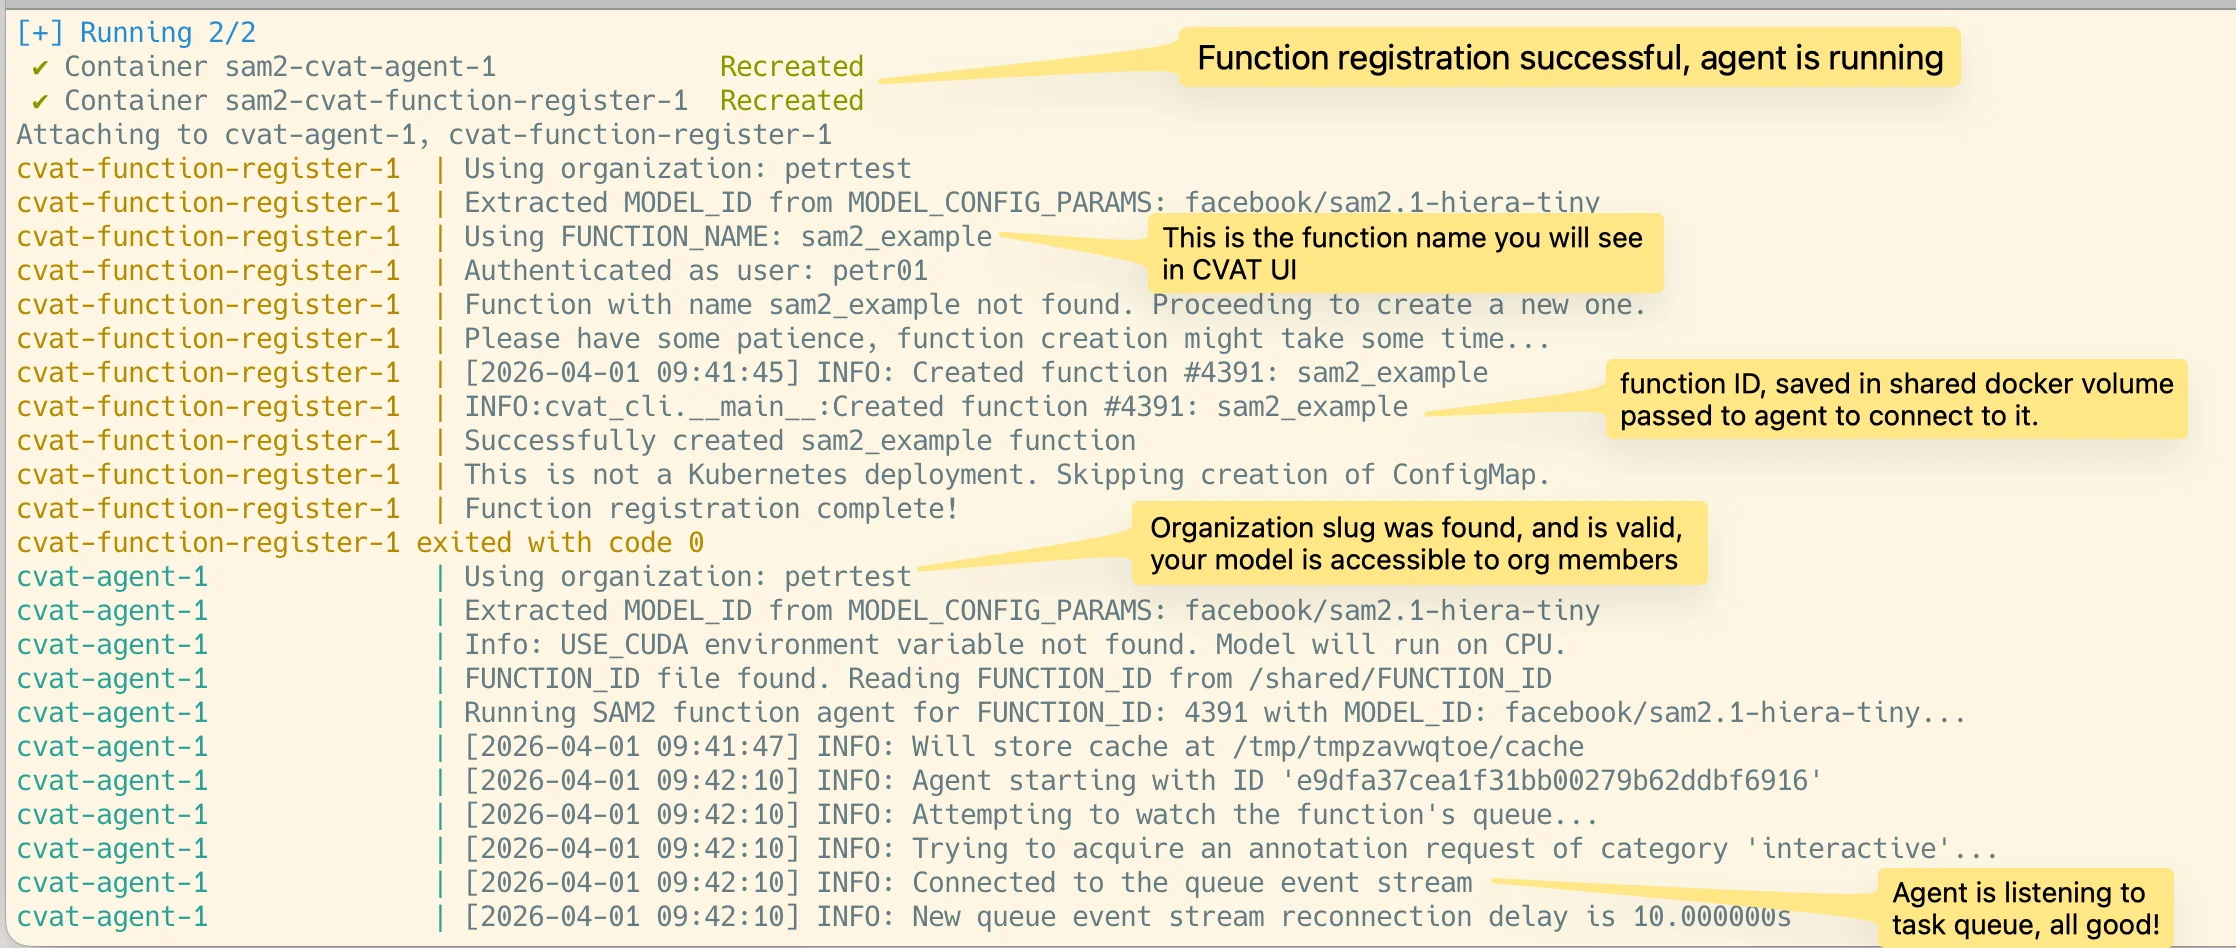The width and height of the screenshot is (2236, 948).
Task: Click the 'Function registration successful, agent is running' note
Action: tap(1570, 58)
